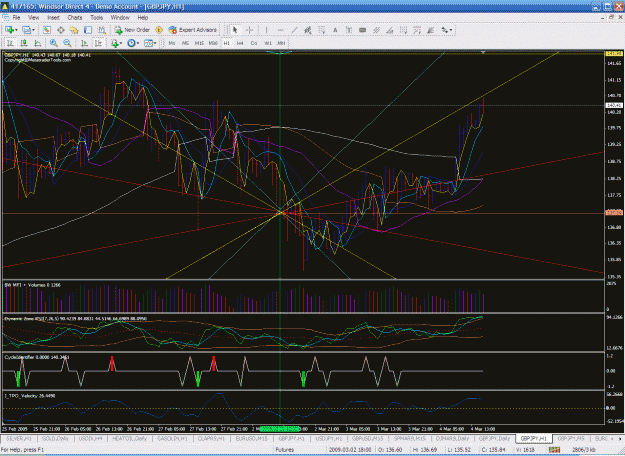Select the D1 timeframe

click(254, 43)
